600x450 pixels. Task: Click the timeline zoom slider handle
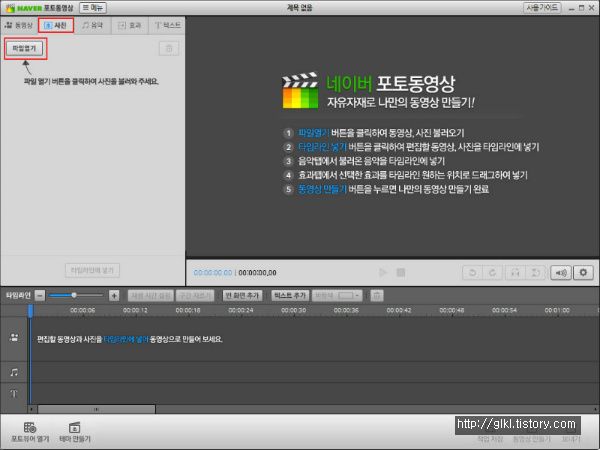click(x=74, y=295)
